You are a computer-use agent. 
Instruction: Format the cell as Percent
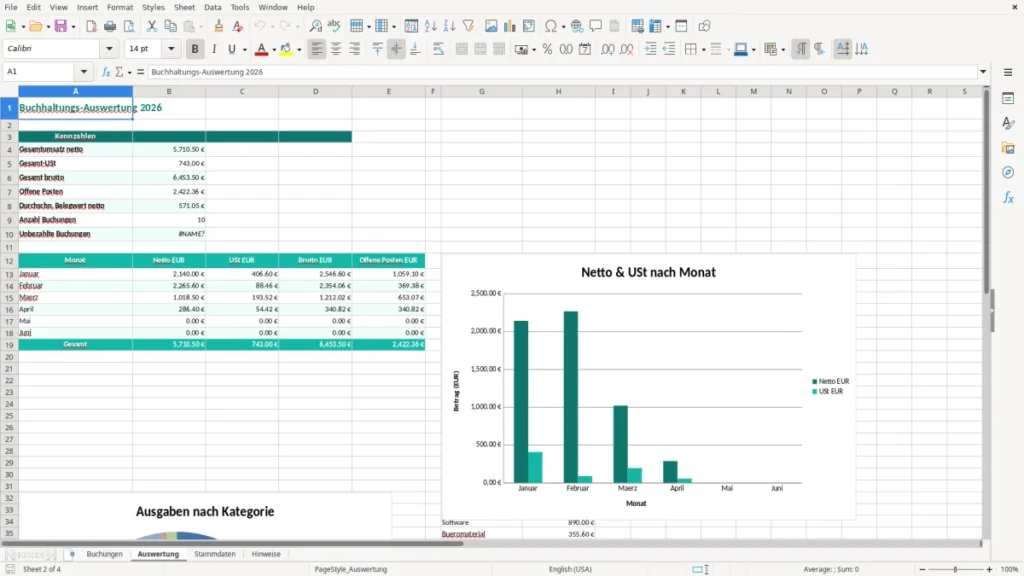coord(547,49)
